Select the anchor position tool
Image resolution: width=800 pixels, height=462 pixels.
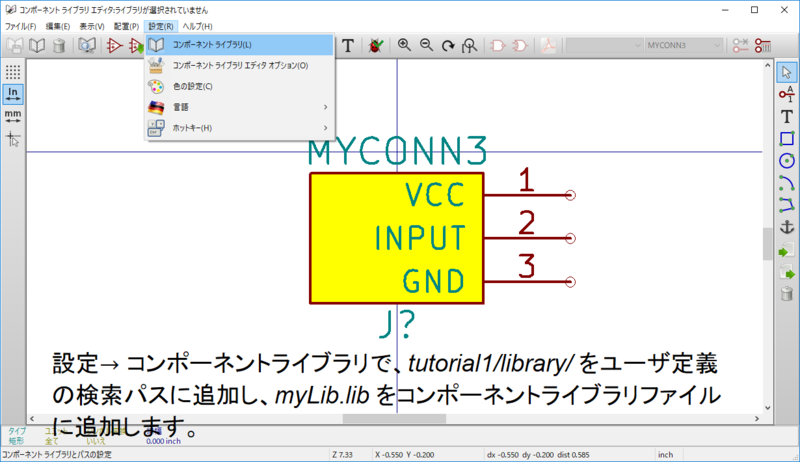(x=787, y=227)
